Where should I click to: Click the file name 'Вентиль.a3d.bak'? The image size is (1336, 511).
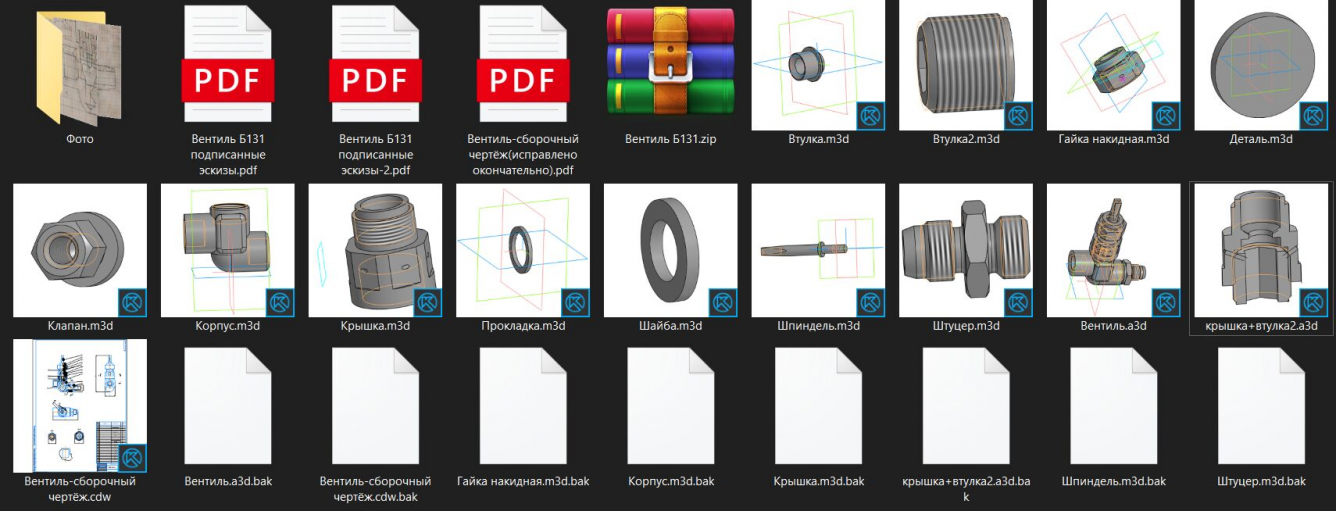coord(228,481)
